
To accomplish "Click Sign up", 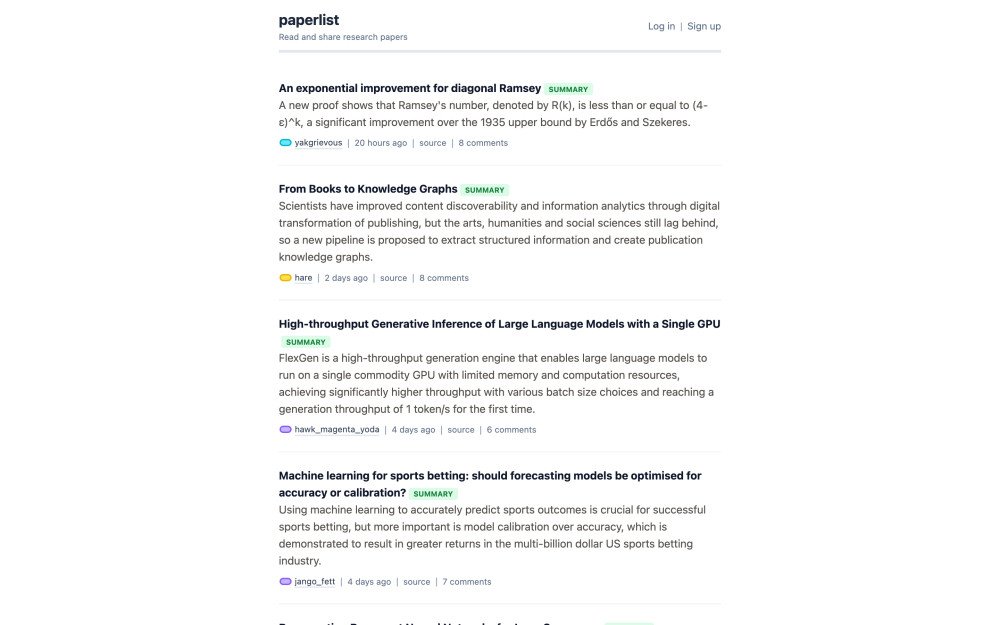I will tap(701, 26).
